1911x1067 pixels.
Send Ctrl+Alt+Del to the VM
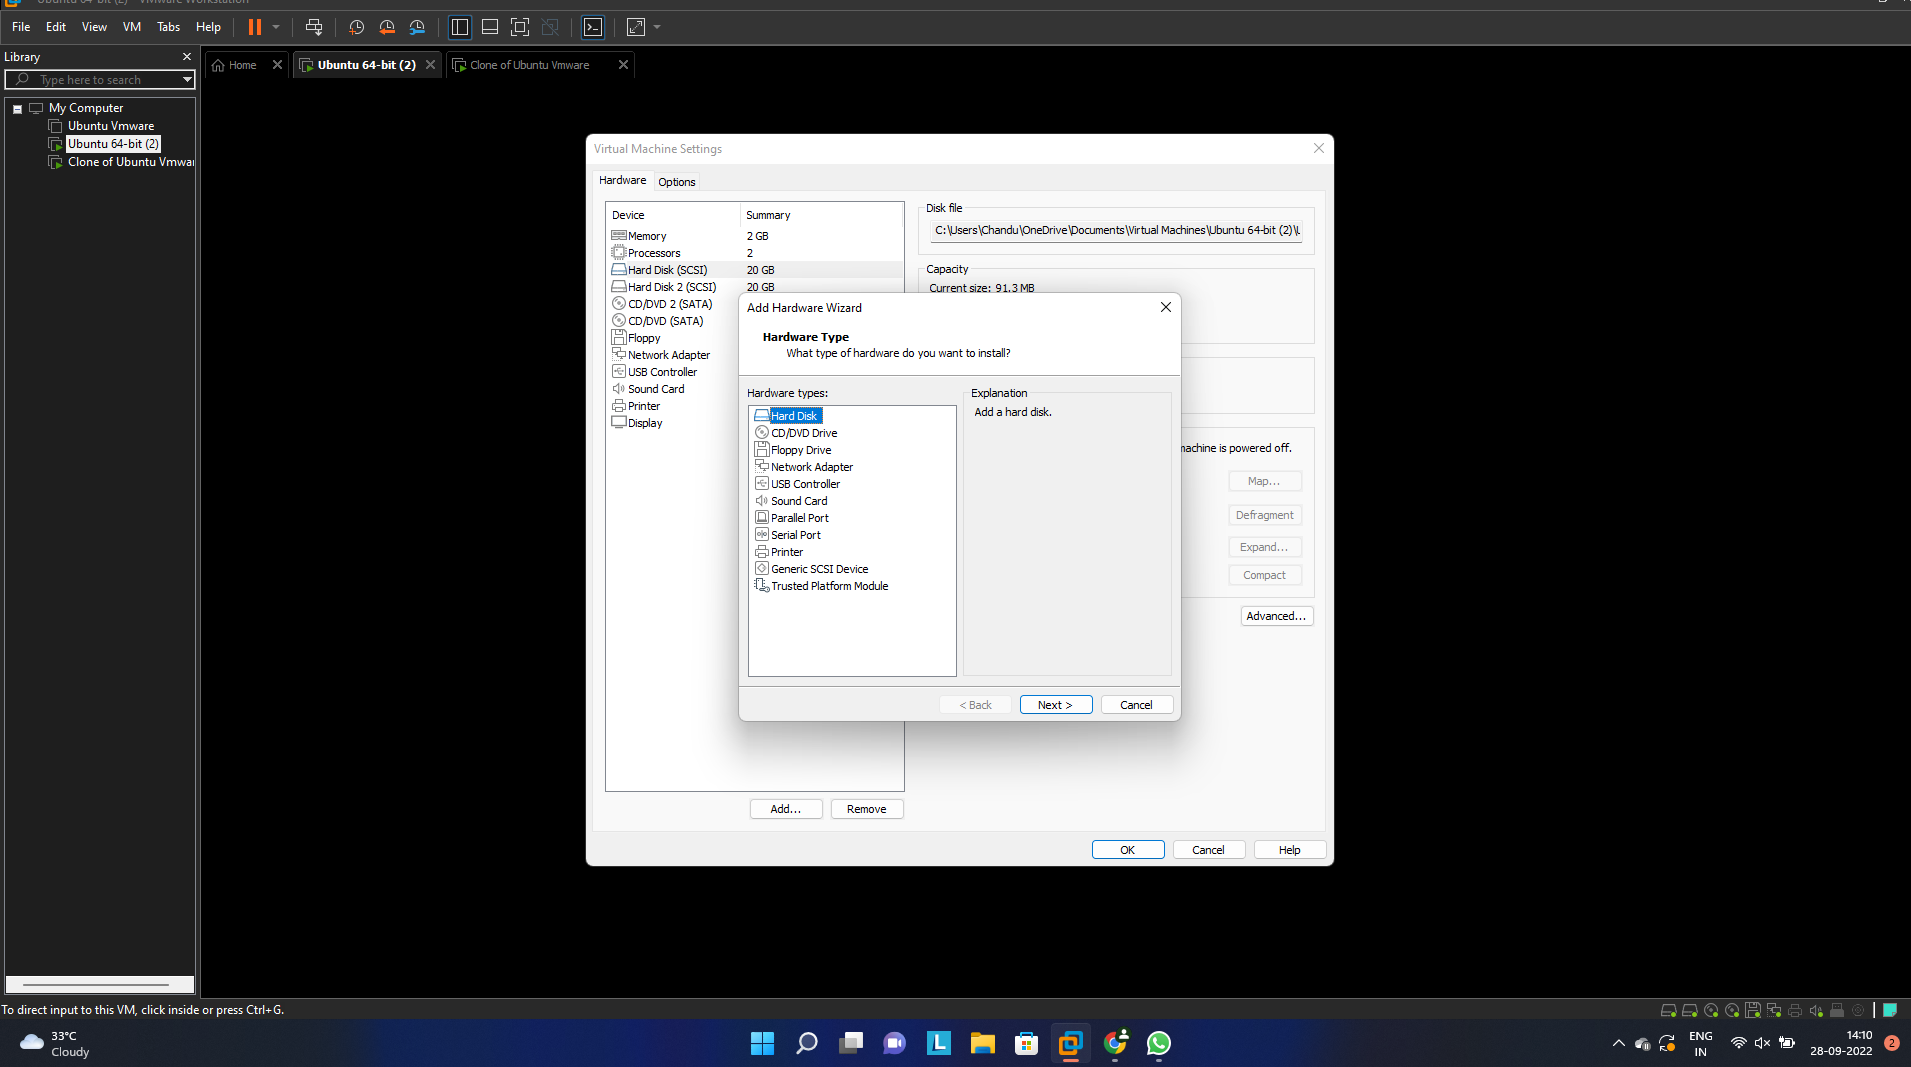point(314,27)
